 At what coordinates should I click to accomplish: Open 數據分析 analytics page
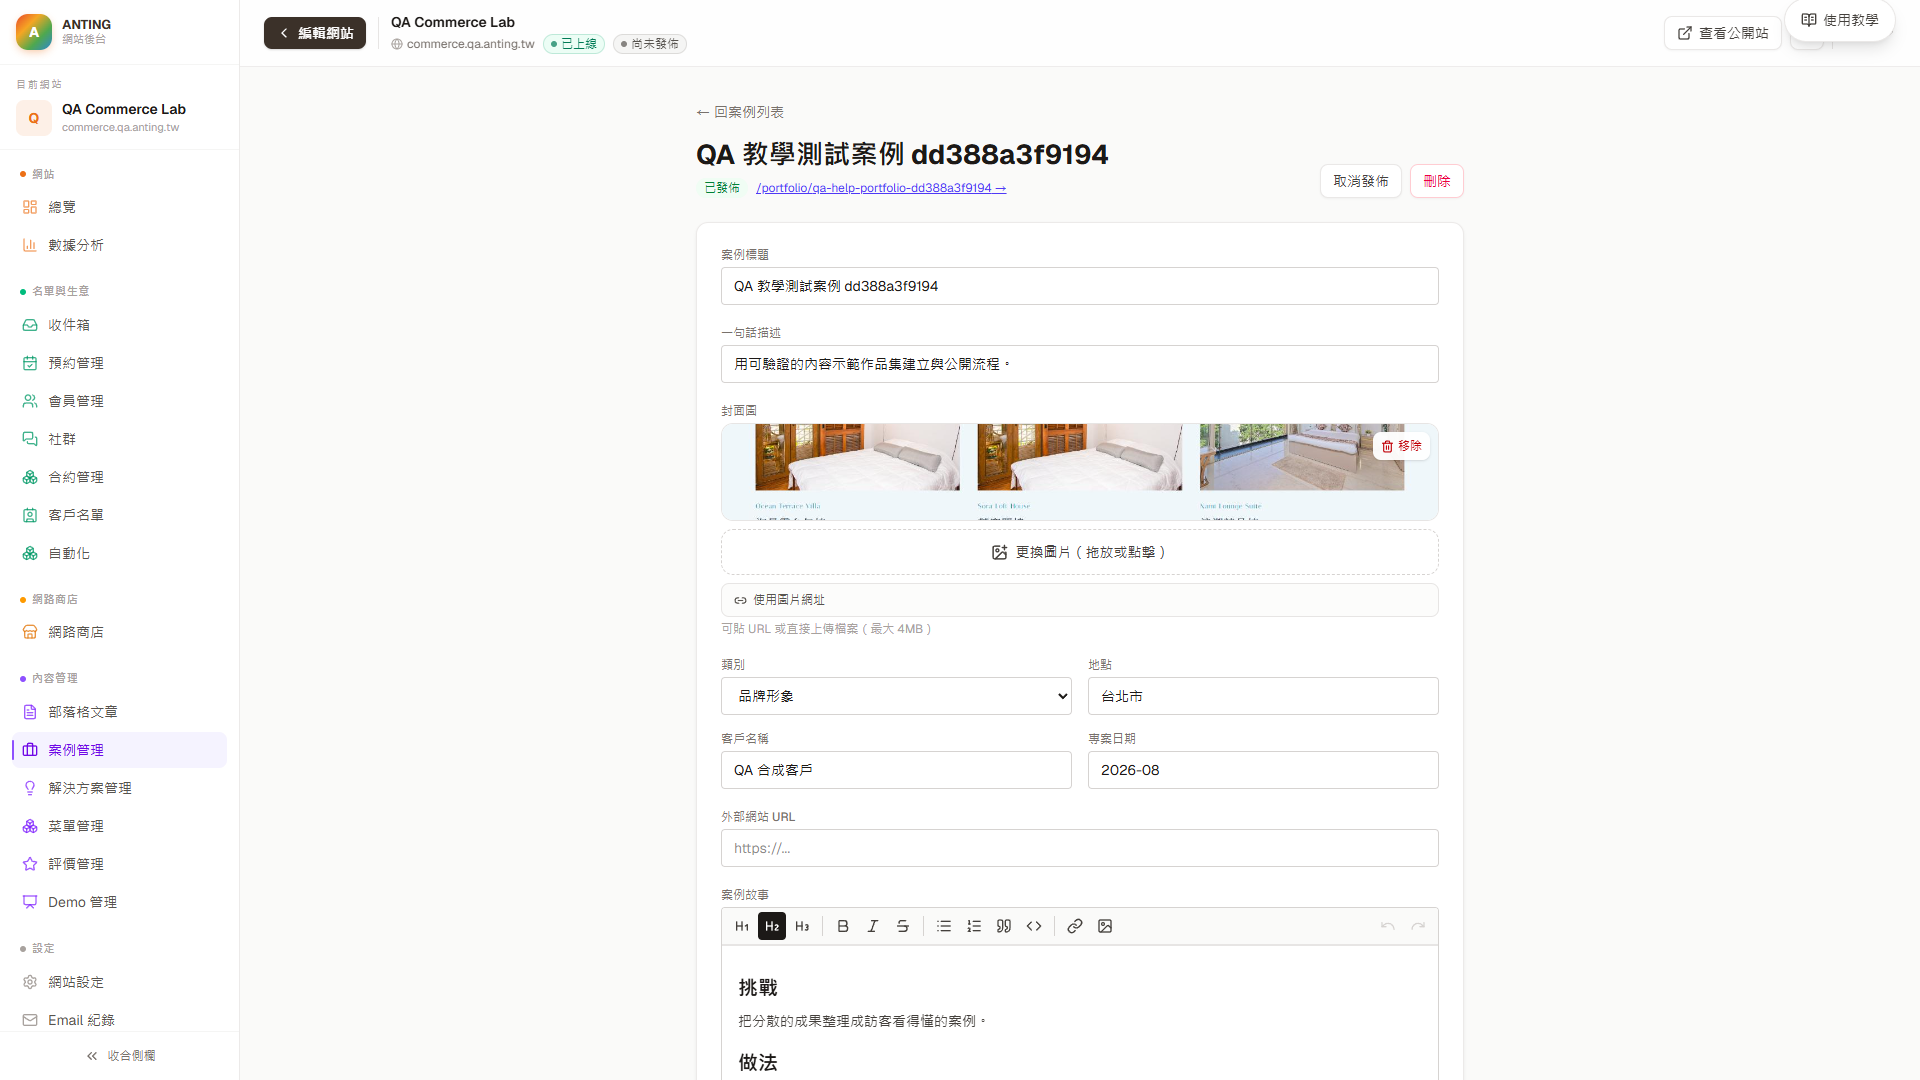point(119,245)
